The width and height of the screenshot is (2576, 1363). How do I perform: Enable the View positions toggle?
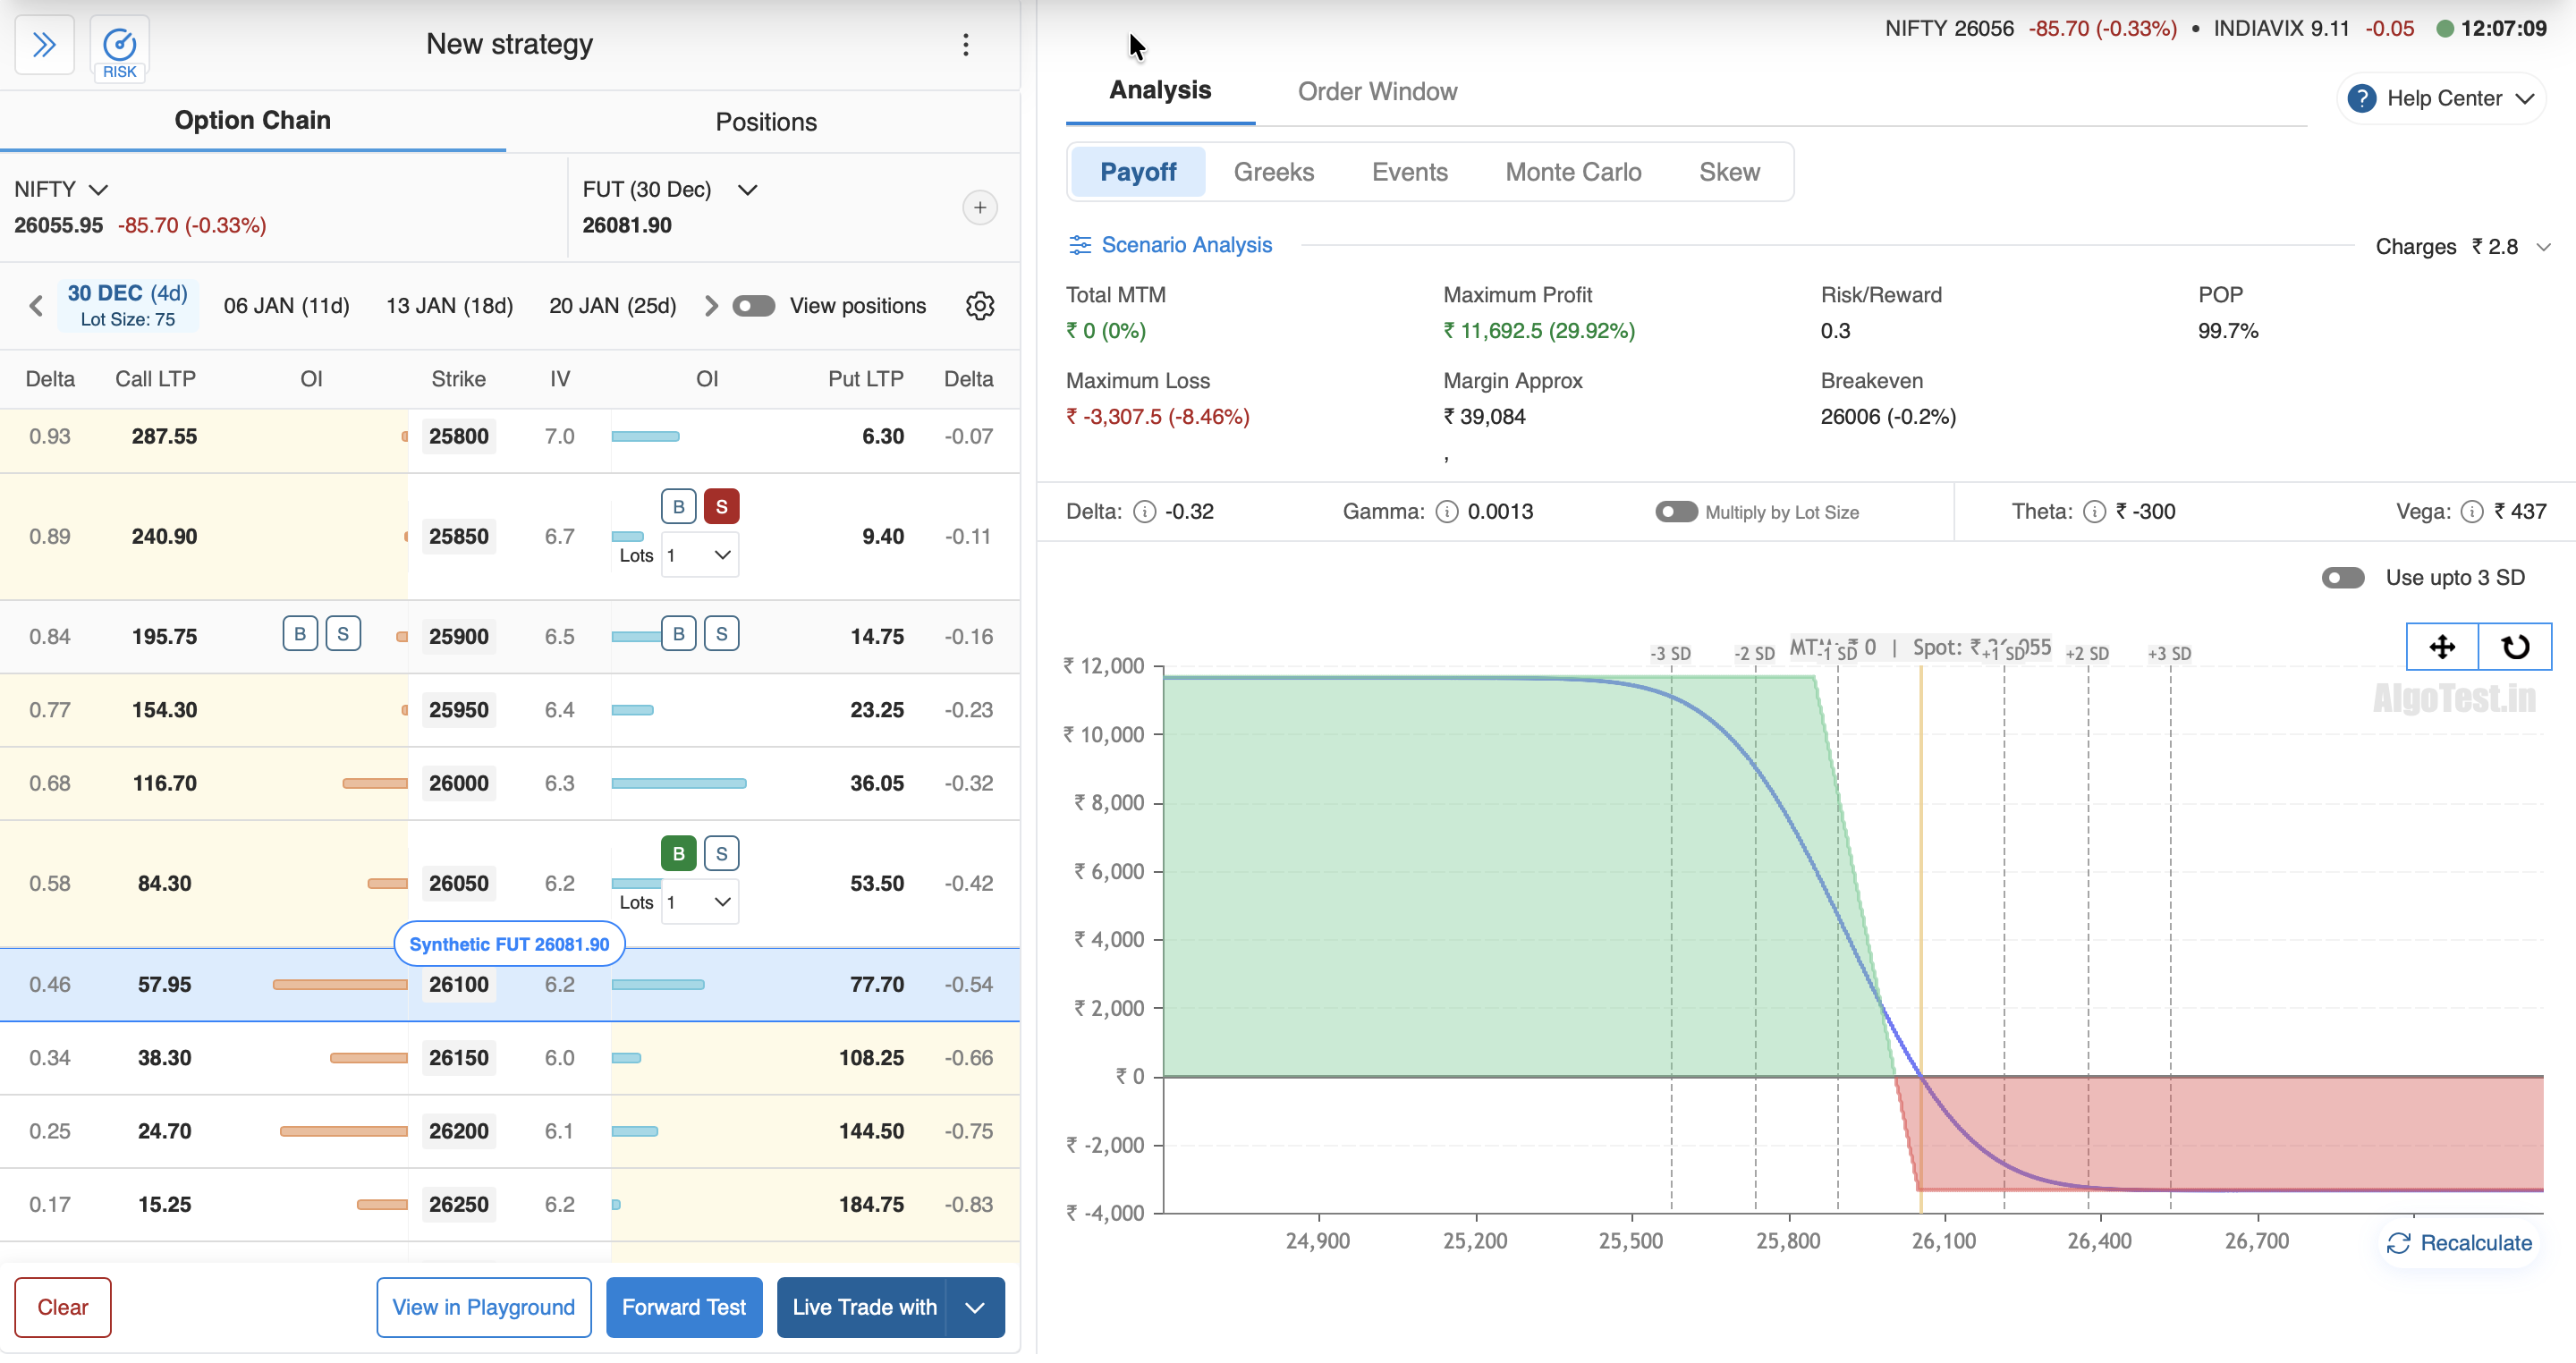(753, 306)
